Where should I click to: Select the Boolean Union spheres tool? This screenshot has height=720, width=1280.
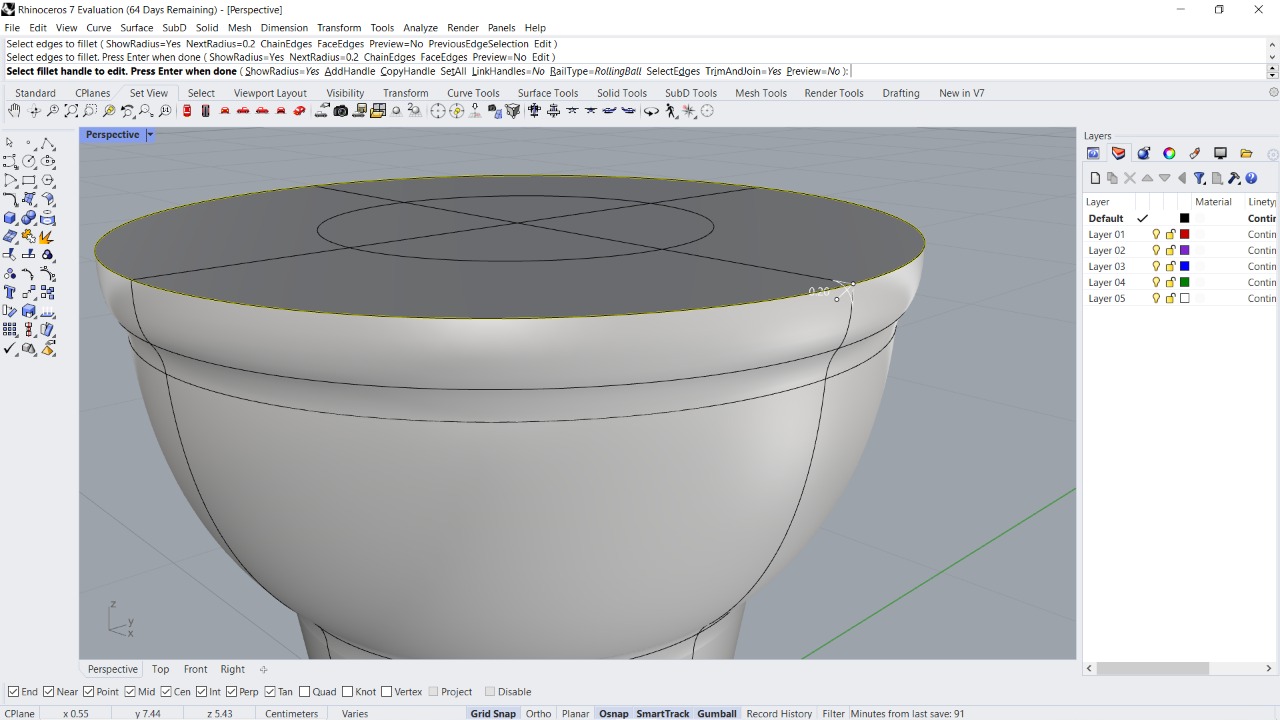point(29,218)
